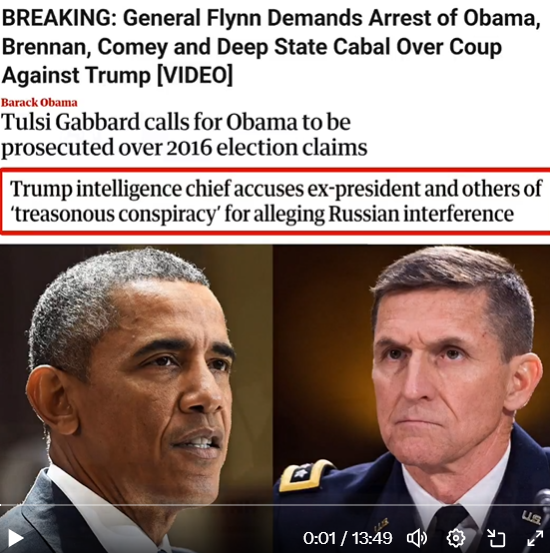Viewport: 550px width, 553px height.
Task: Start video playback with the play button
Action: (x=15, y=539)
